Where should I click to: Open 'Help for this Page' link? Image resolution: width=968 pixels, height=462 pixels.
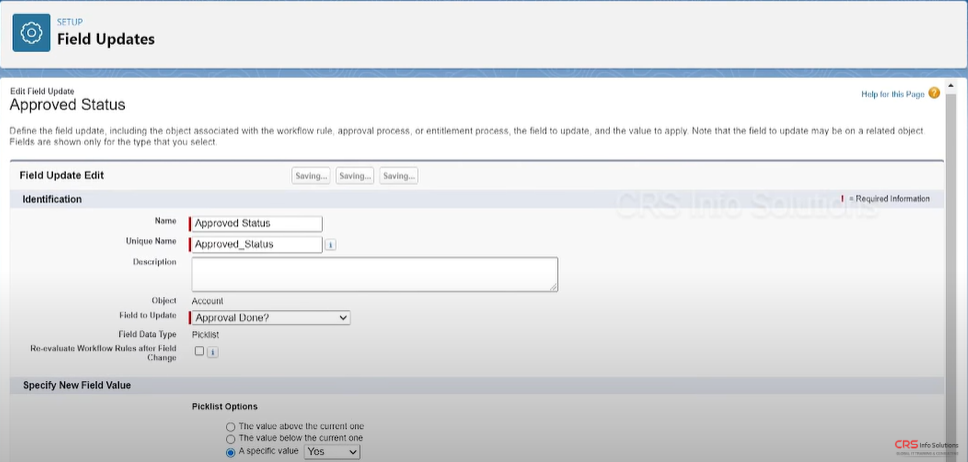pyautogui.click(x=892, y=94)
